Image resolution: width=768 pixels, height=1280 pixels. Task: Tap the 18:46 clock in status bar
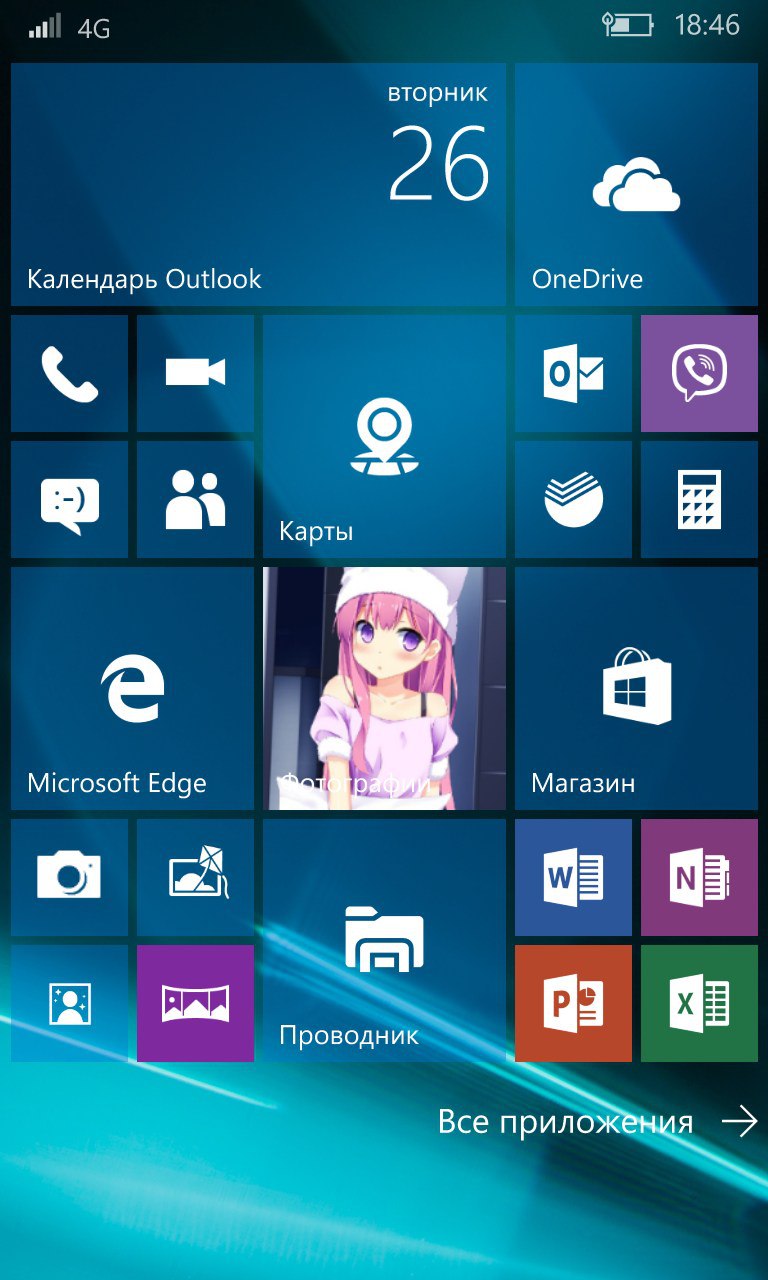point(707,25)
